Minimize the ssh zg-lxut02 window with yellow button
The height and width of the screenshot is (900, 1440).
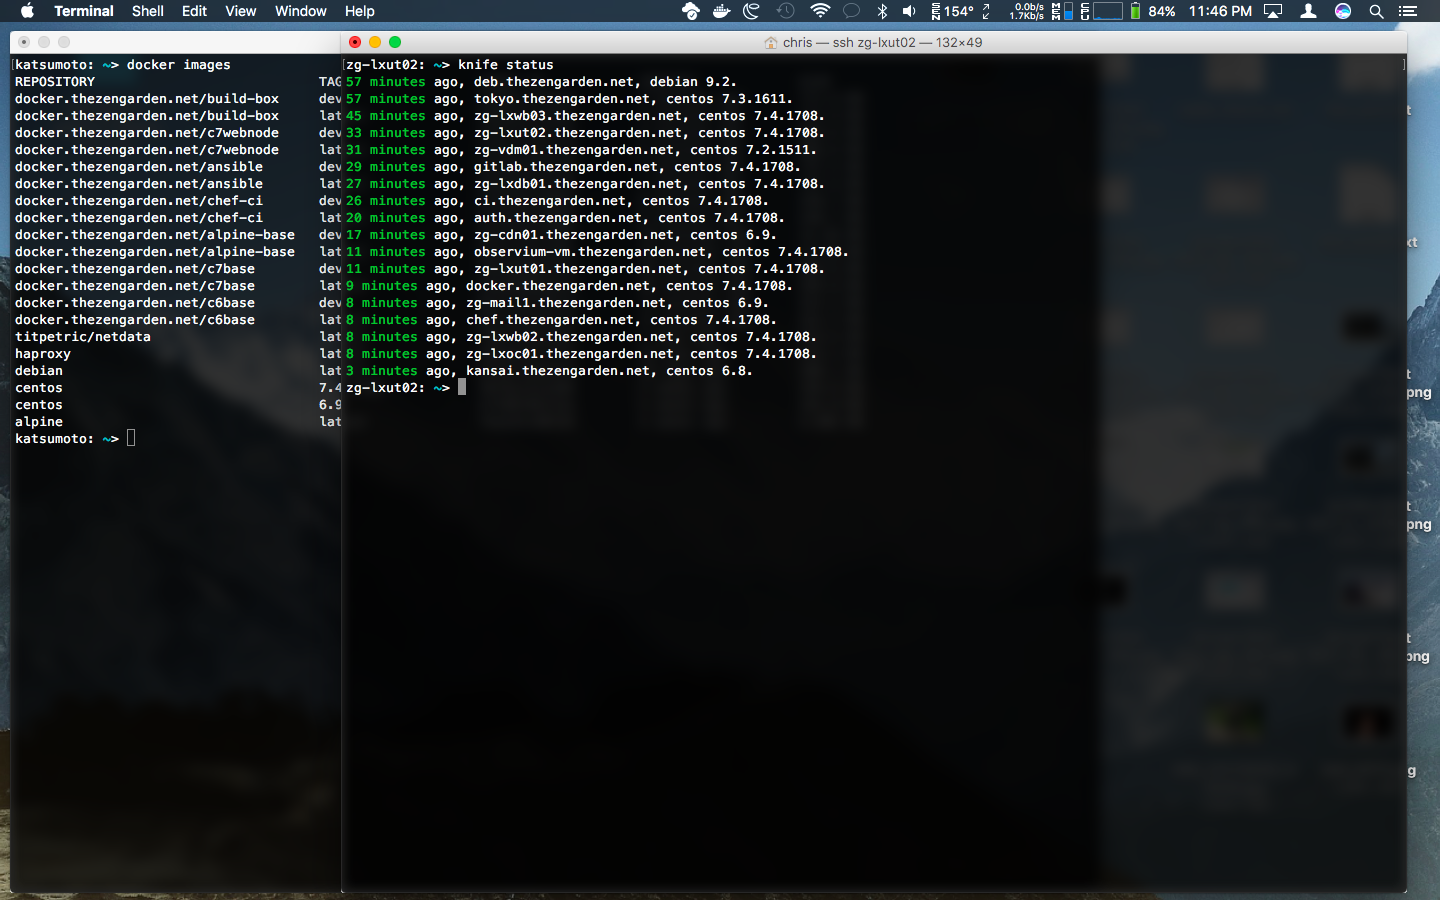click(x=375, y=42)
